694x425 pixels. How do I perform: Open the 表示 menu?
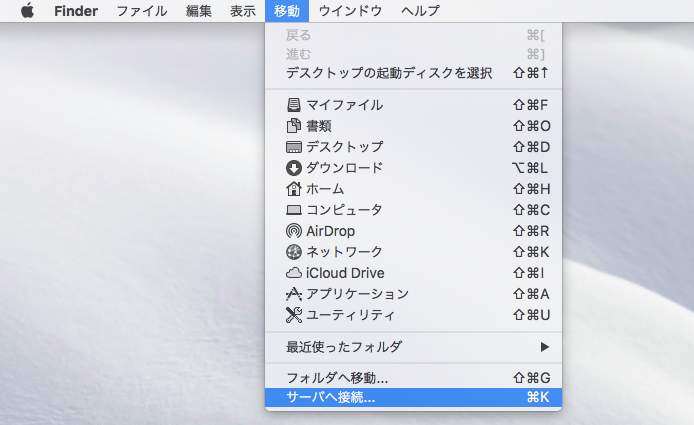point(243,11)
